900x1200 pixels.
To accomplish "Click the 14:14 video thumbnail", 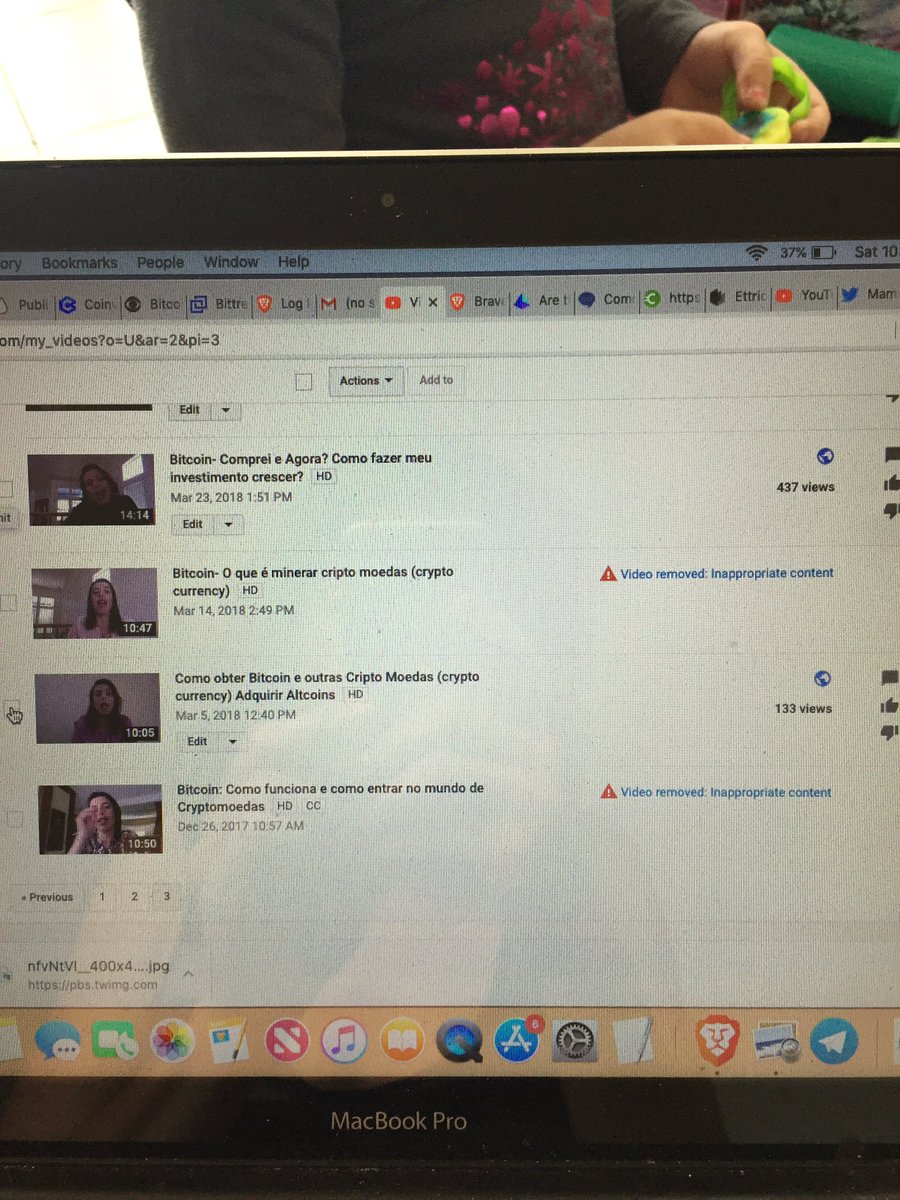I will (x=90, y=489).
